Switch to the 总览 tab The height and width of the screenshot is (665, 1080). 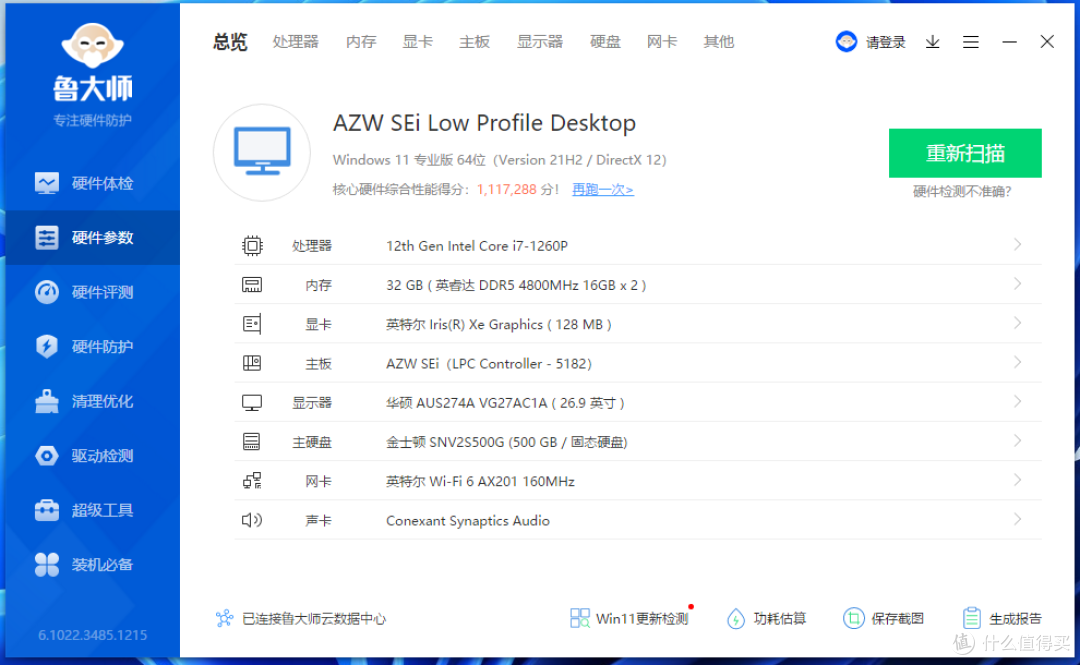(x=230, y=42)
